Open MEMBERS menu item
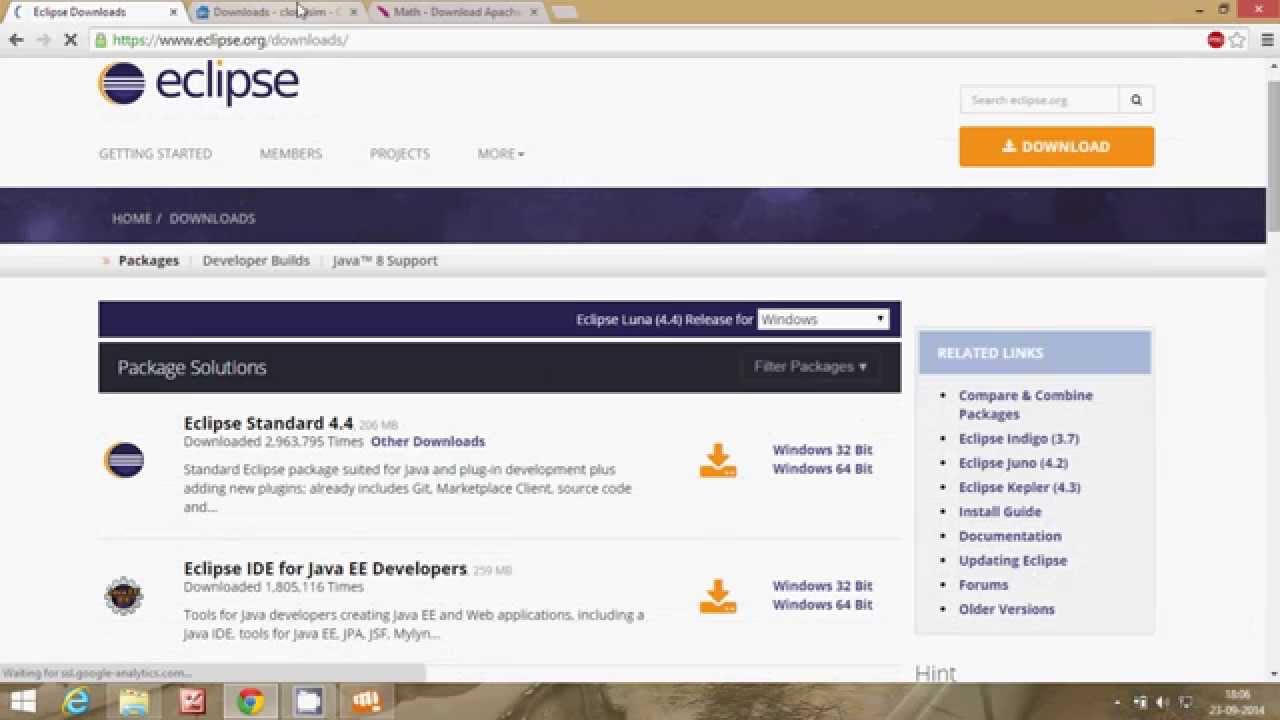1280x720 pixels. (x=291, y=154)
